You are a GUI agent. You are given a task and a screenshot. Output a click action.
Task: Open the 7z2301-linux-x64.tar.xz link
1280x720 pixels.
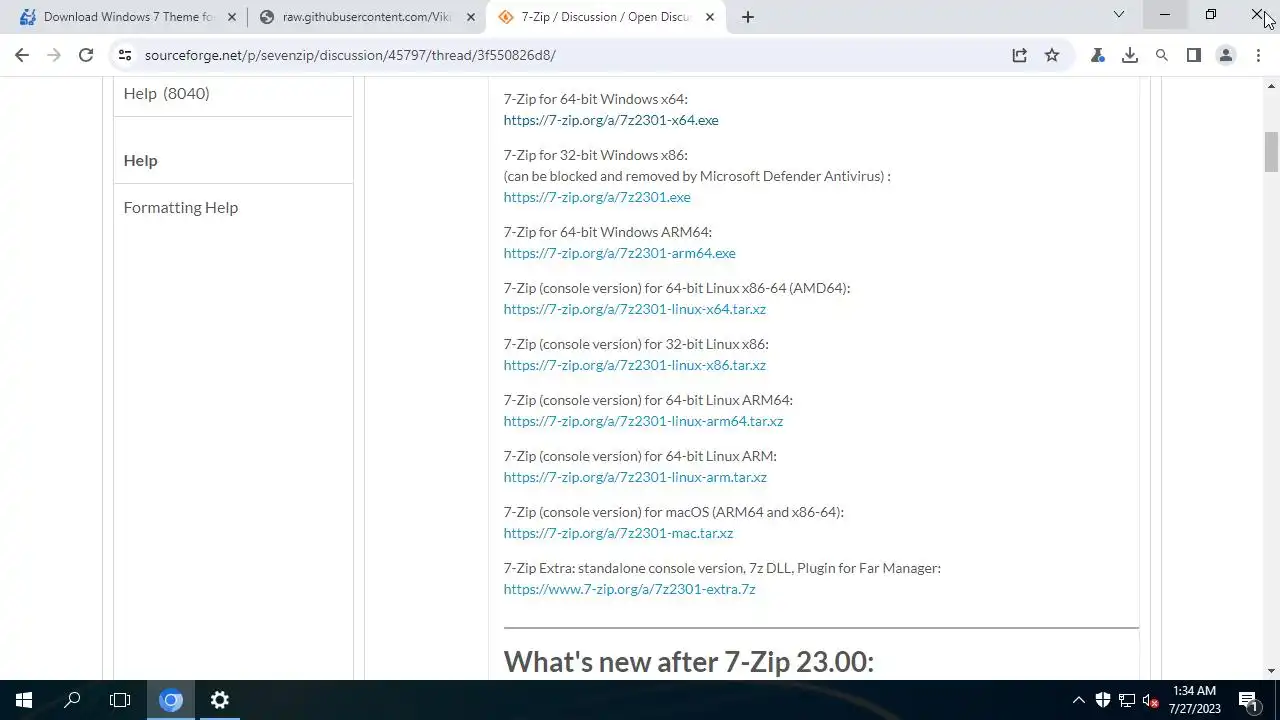tap(634, 309)
